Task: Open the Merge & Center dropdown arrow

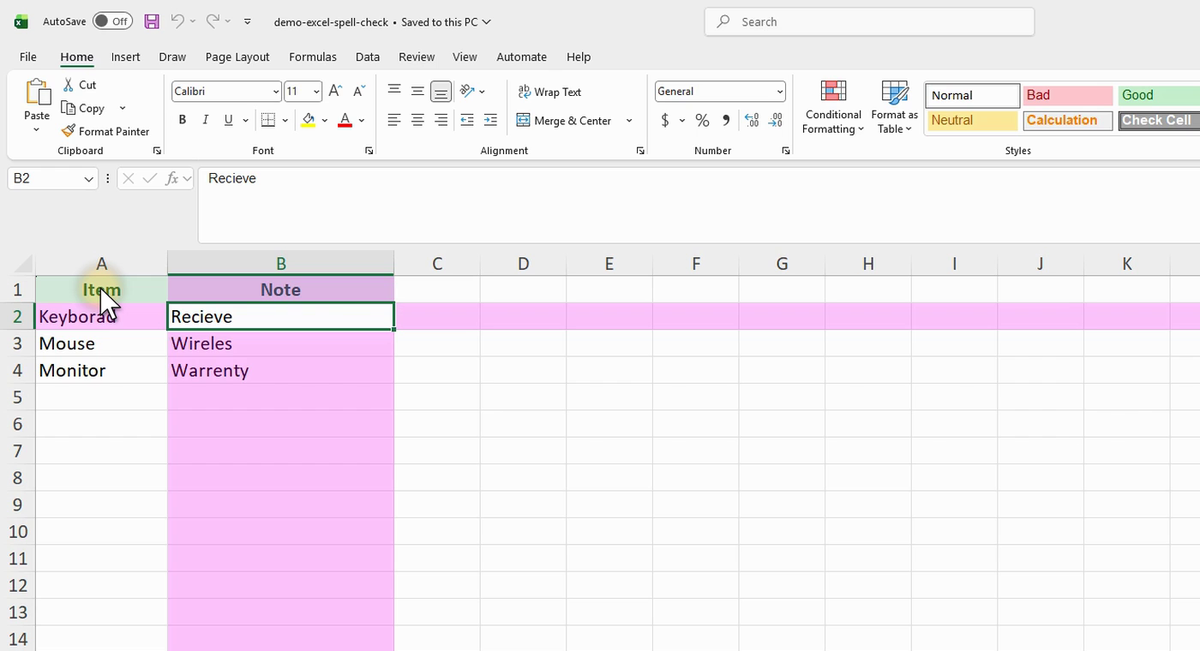Action: (629, 120)
